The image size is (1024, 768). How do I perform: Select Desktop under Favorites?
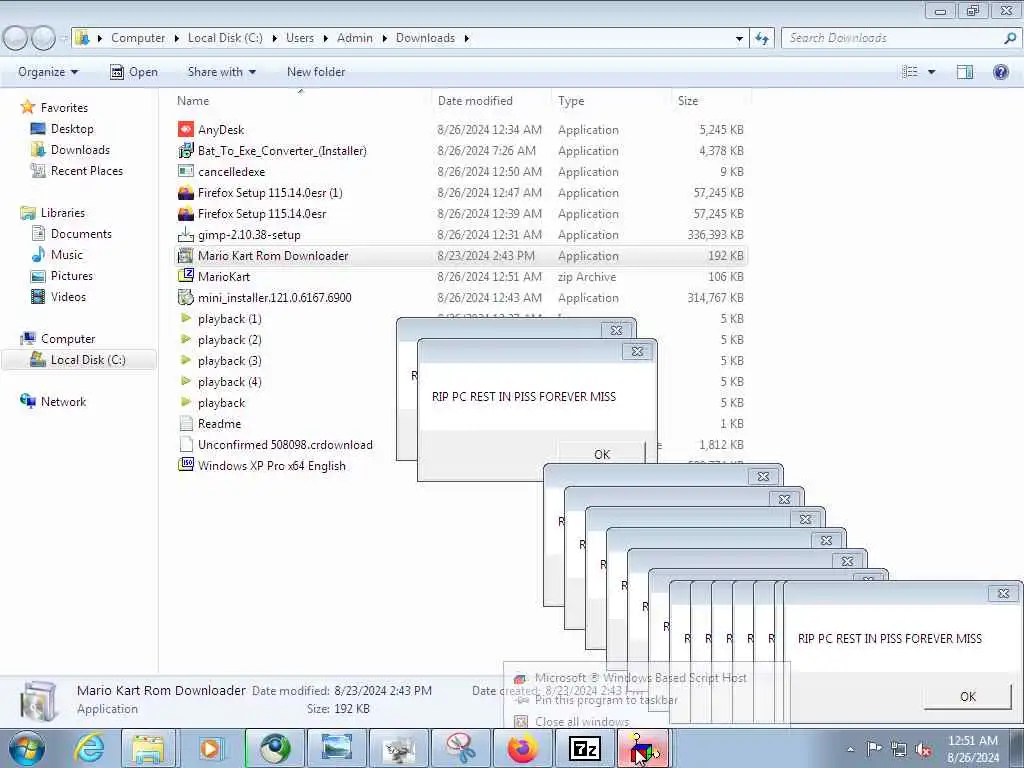point(72,129)
